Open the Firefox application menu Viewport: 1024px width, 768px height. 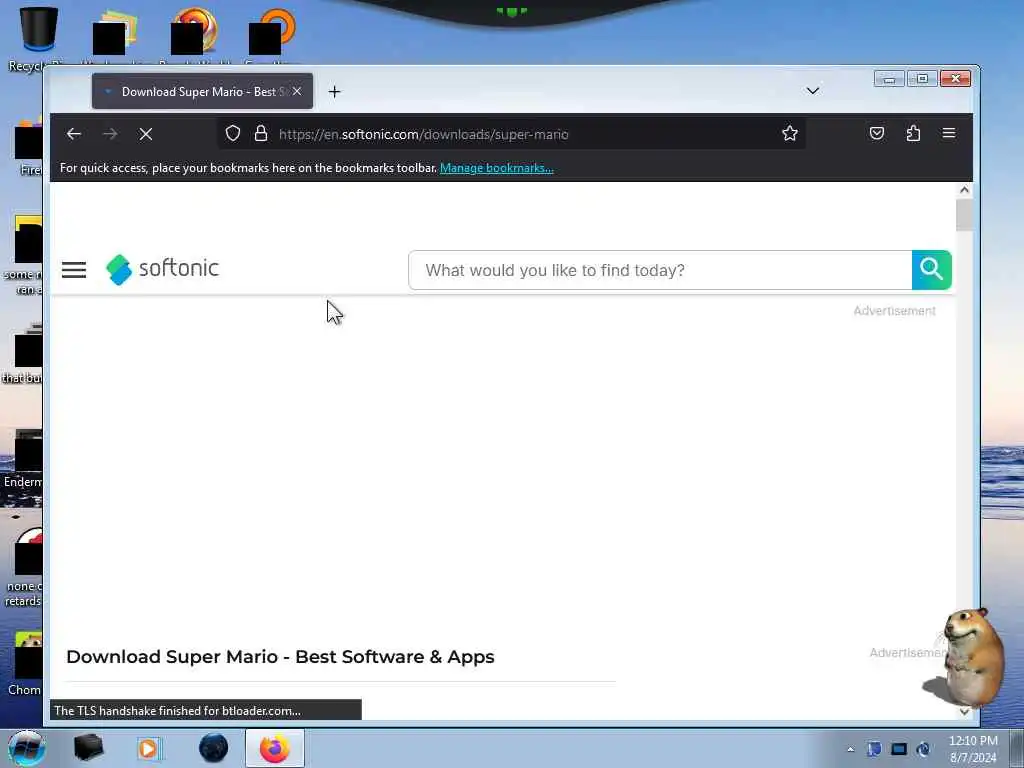tap(949, 133)
